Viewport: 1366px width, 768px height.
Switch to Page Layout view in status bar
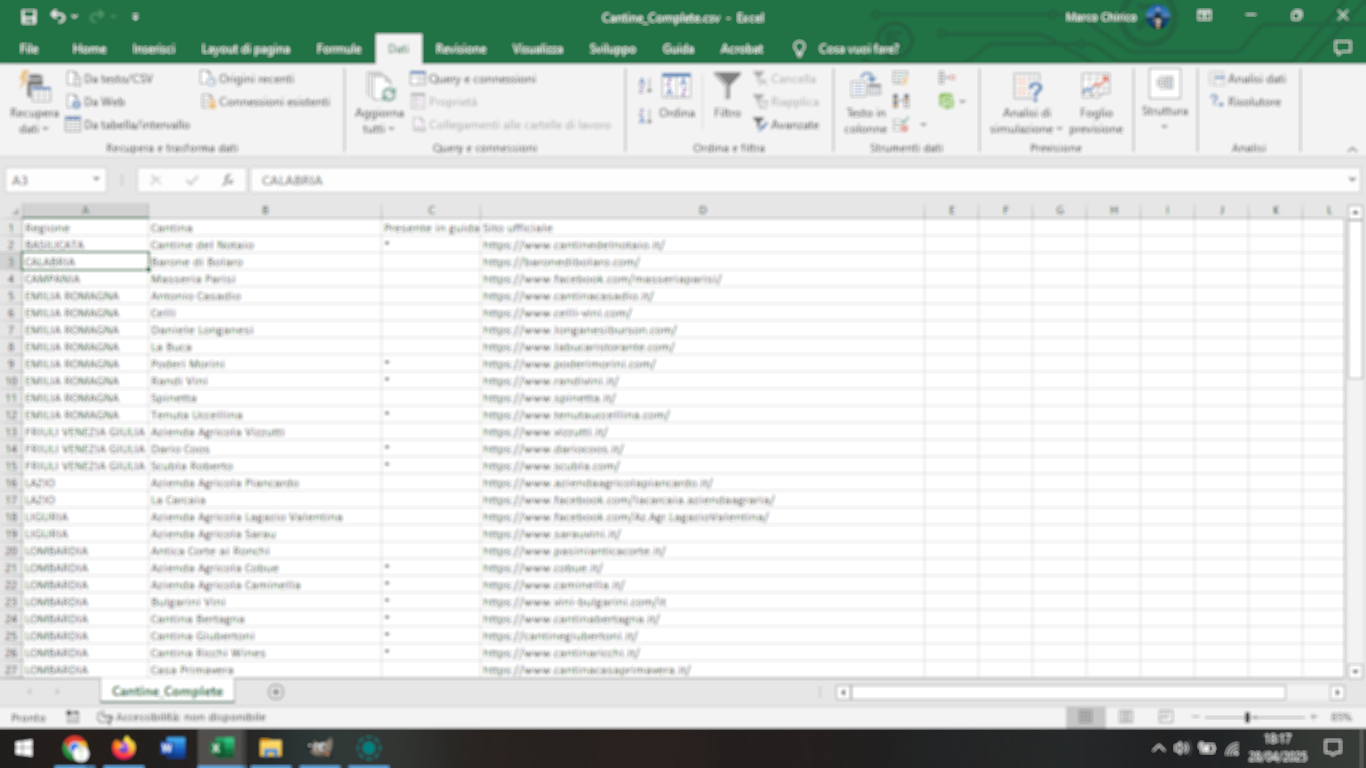point(1125,717)
